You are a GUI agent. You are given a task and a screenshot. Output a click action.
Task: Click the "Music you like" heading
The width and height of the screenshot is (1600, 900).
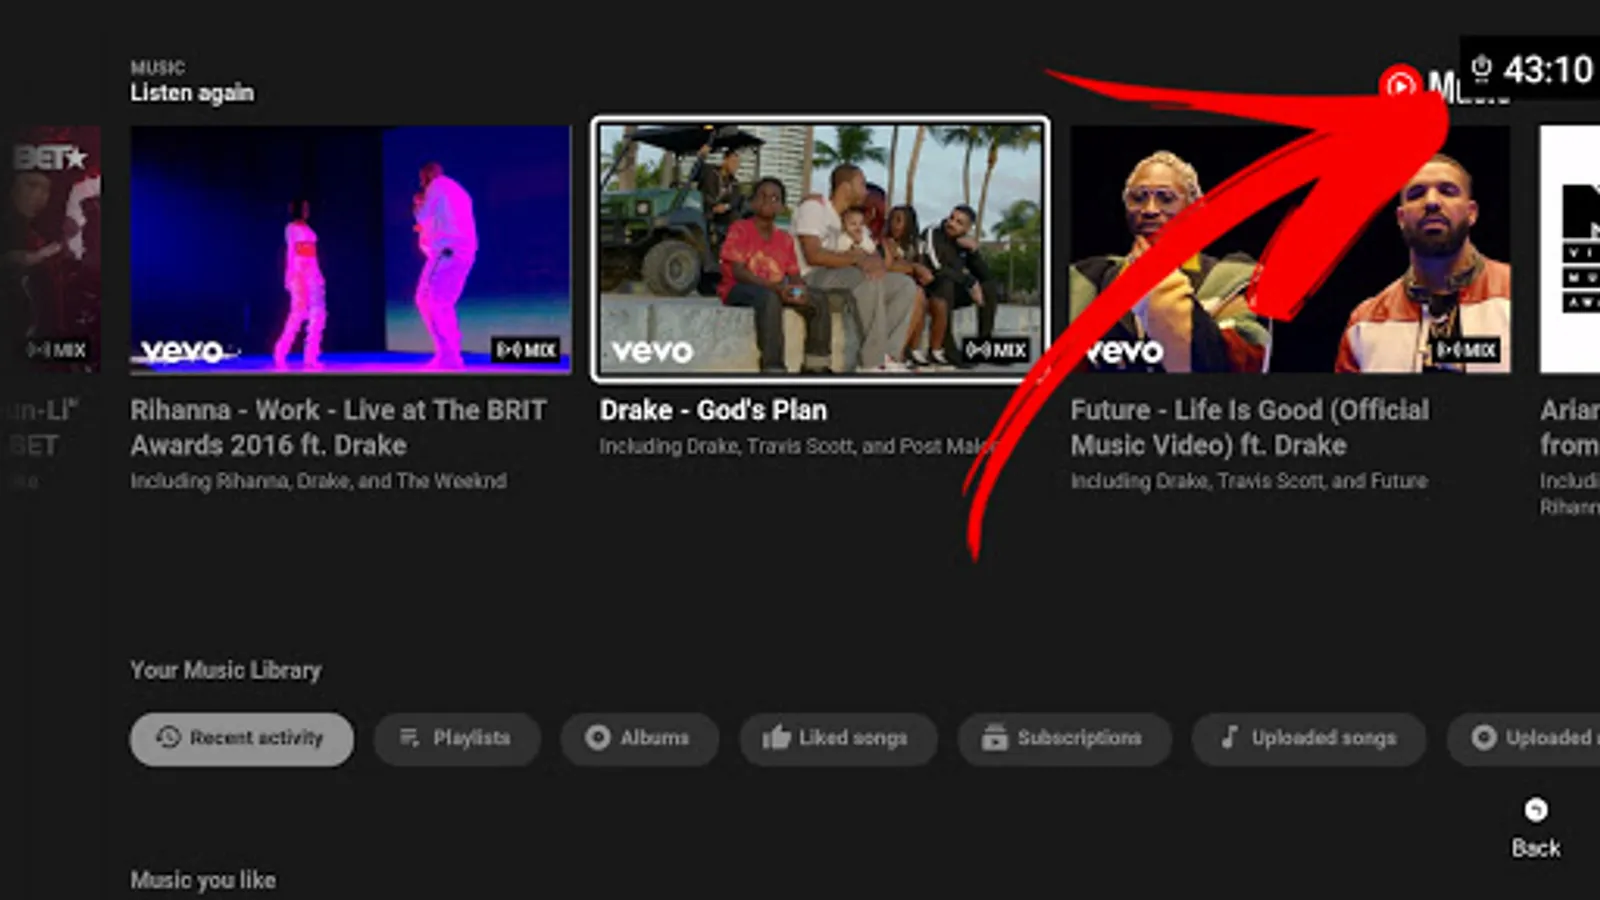point(203,880)
